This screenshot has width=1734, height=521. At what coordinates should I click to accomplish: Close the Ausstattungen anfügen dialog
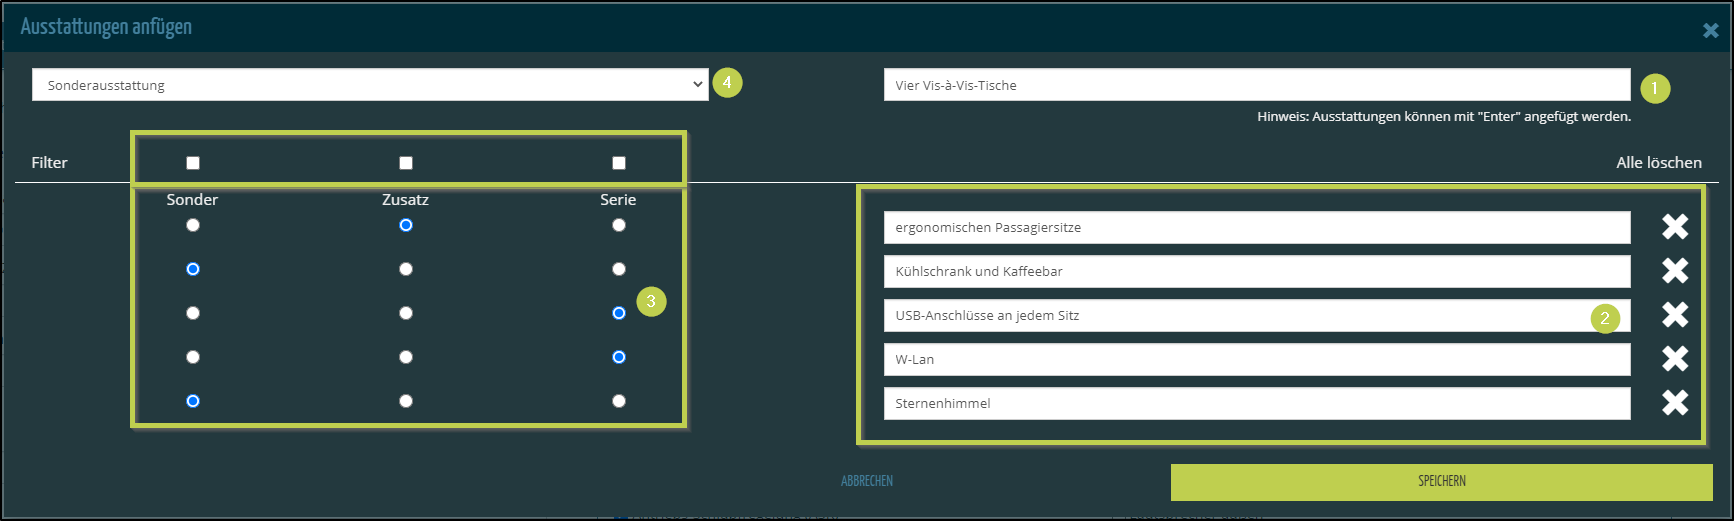(x=1710, y=31)
